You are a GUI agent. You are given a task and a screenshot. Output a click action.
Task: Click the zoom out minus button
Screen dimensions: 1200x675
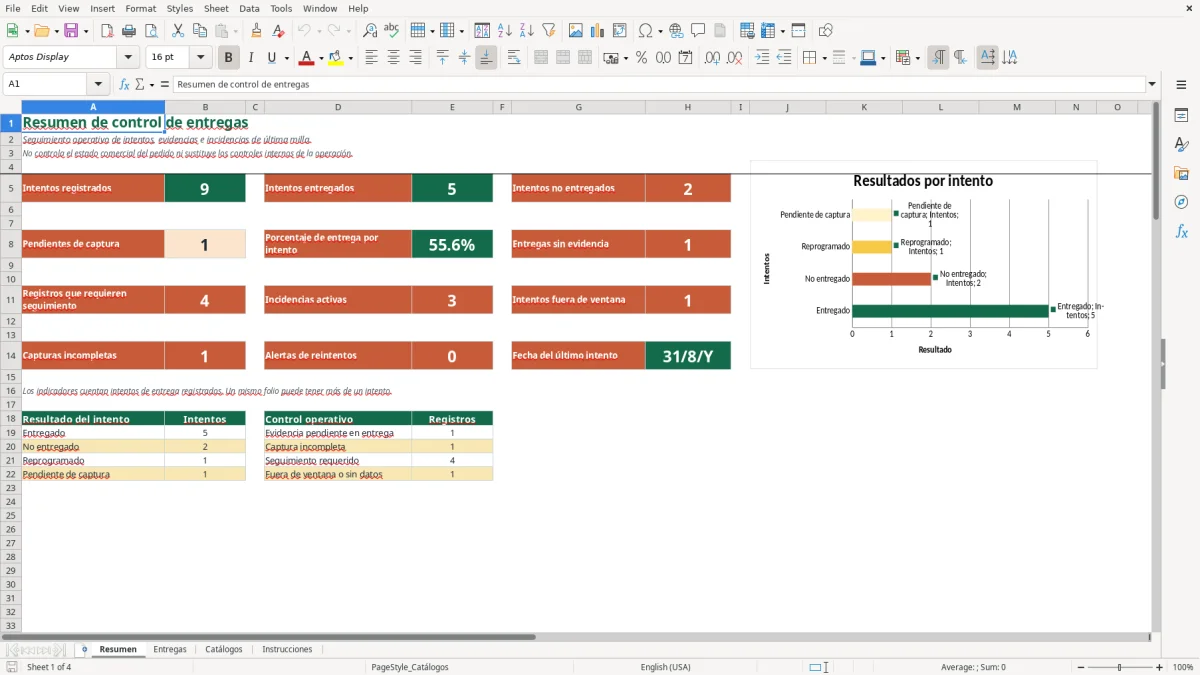pyautogui.click(x=1079, y=667)
